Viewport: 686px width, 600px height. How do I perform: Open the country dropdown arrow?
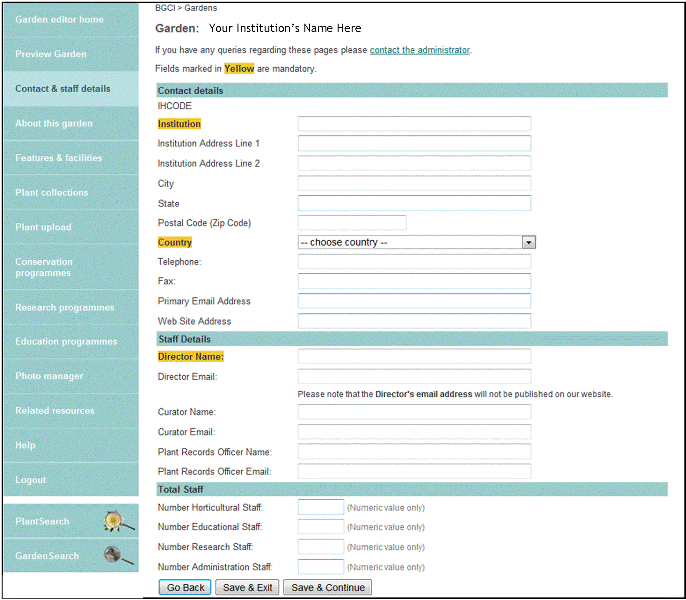coord(528,242)
